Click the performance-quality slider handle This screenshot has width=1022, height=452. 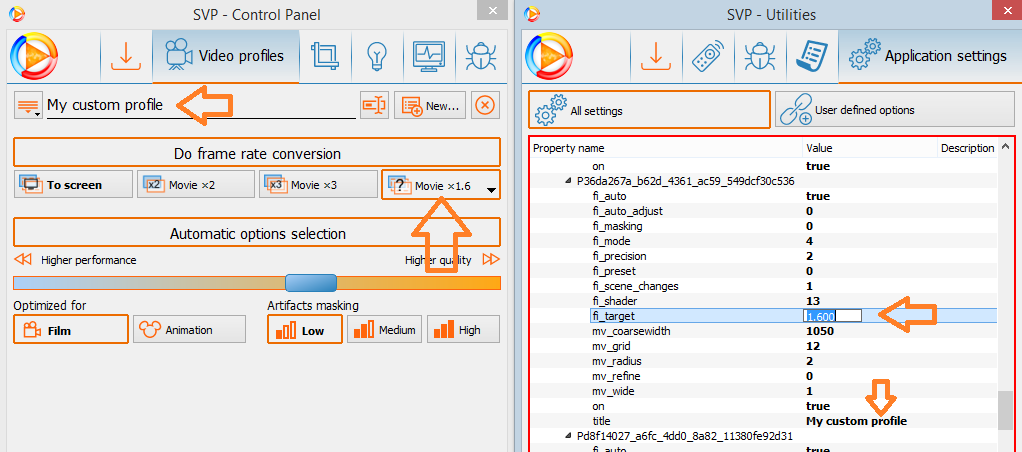[310, 283]
